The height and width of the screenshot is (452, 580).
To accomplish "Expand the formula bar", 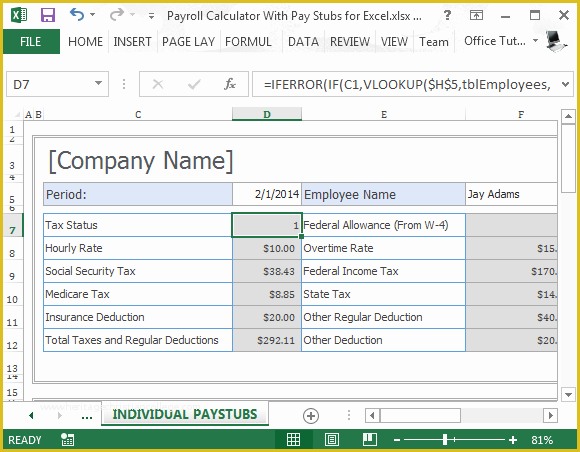I will click(566, 84).
